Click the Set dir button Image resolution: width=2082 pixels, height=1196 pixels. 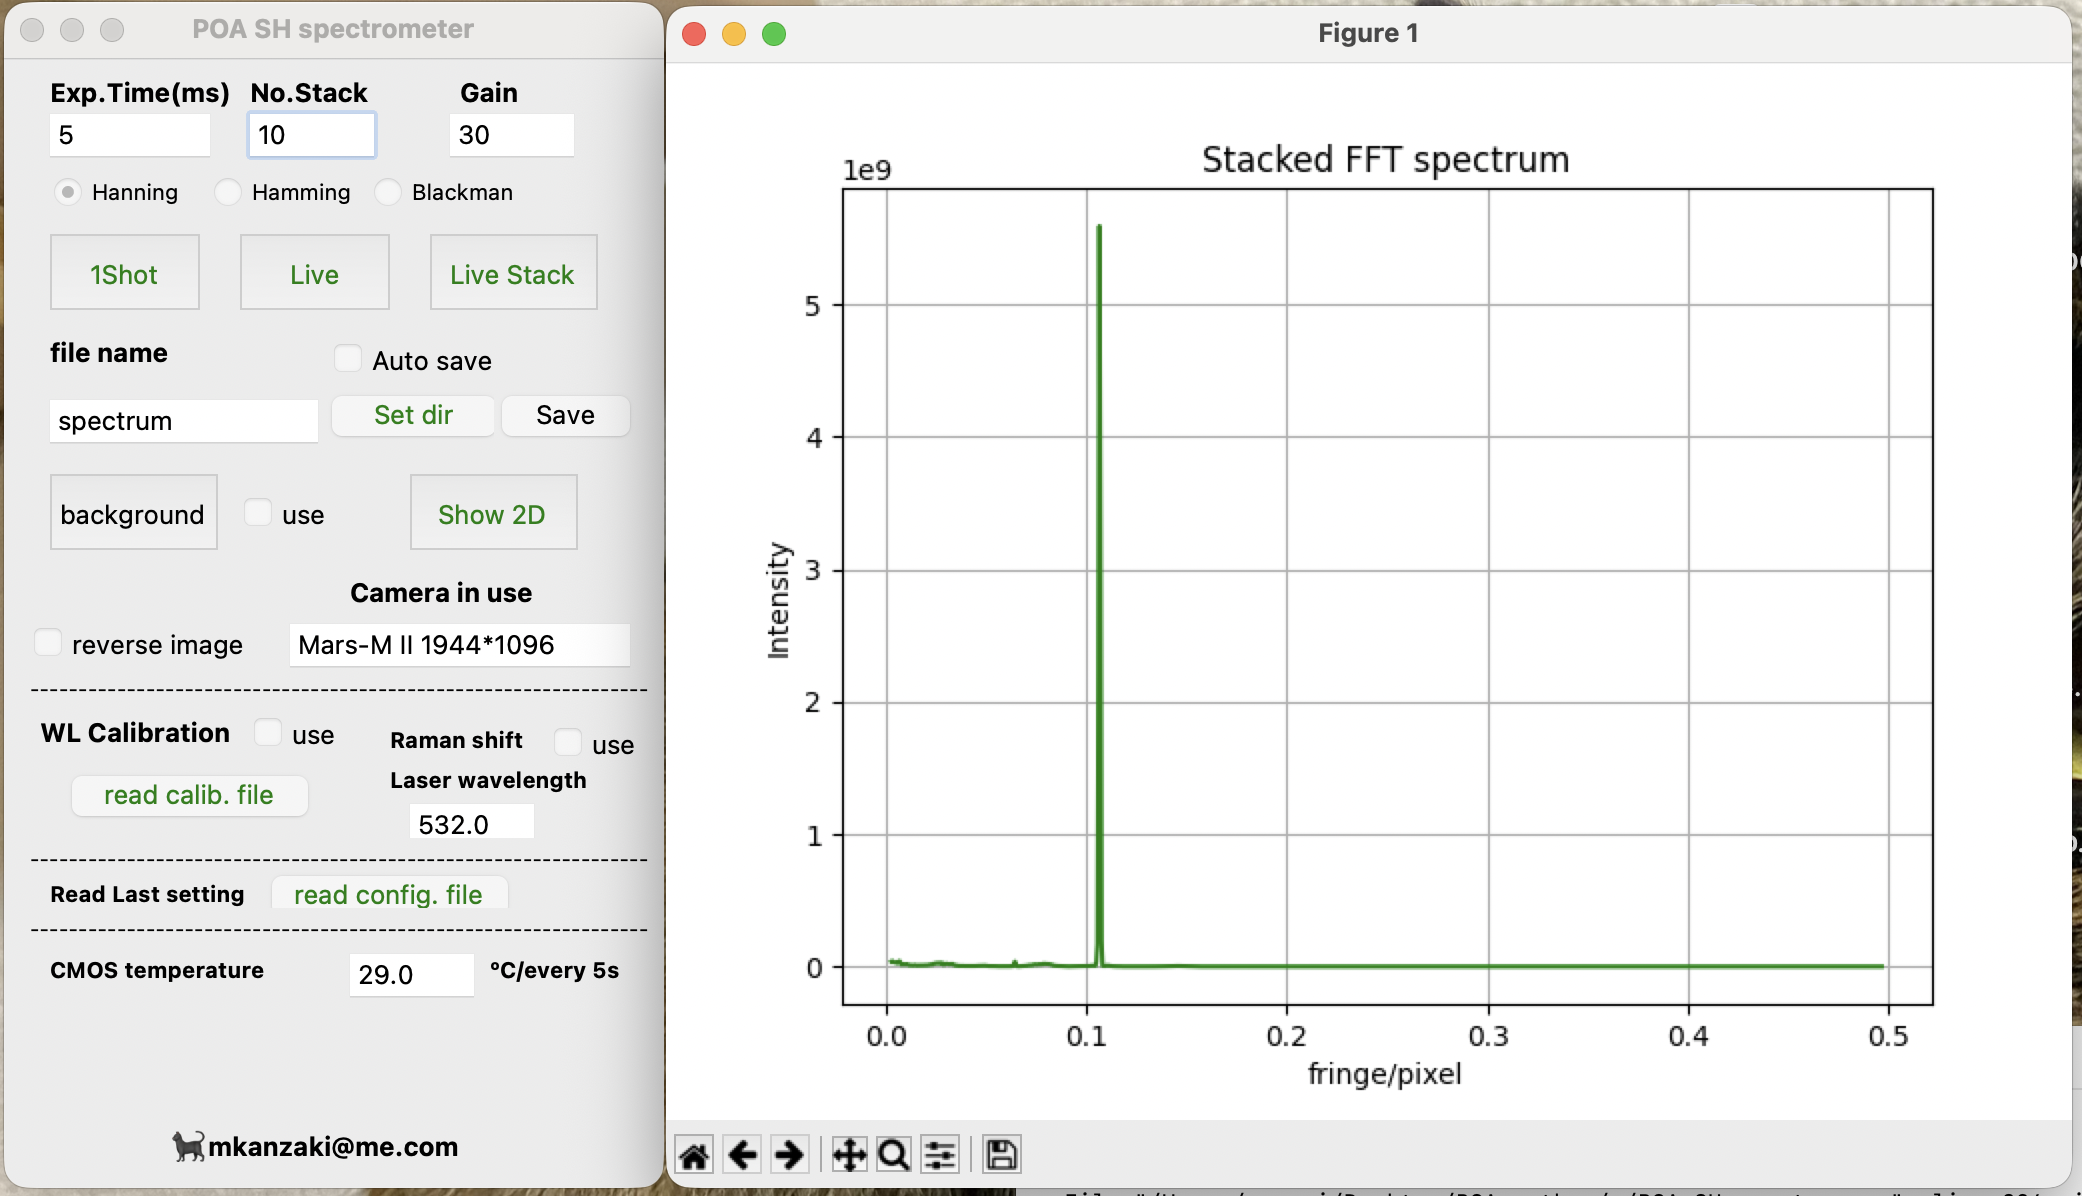tap(413, 415)
